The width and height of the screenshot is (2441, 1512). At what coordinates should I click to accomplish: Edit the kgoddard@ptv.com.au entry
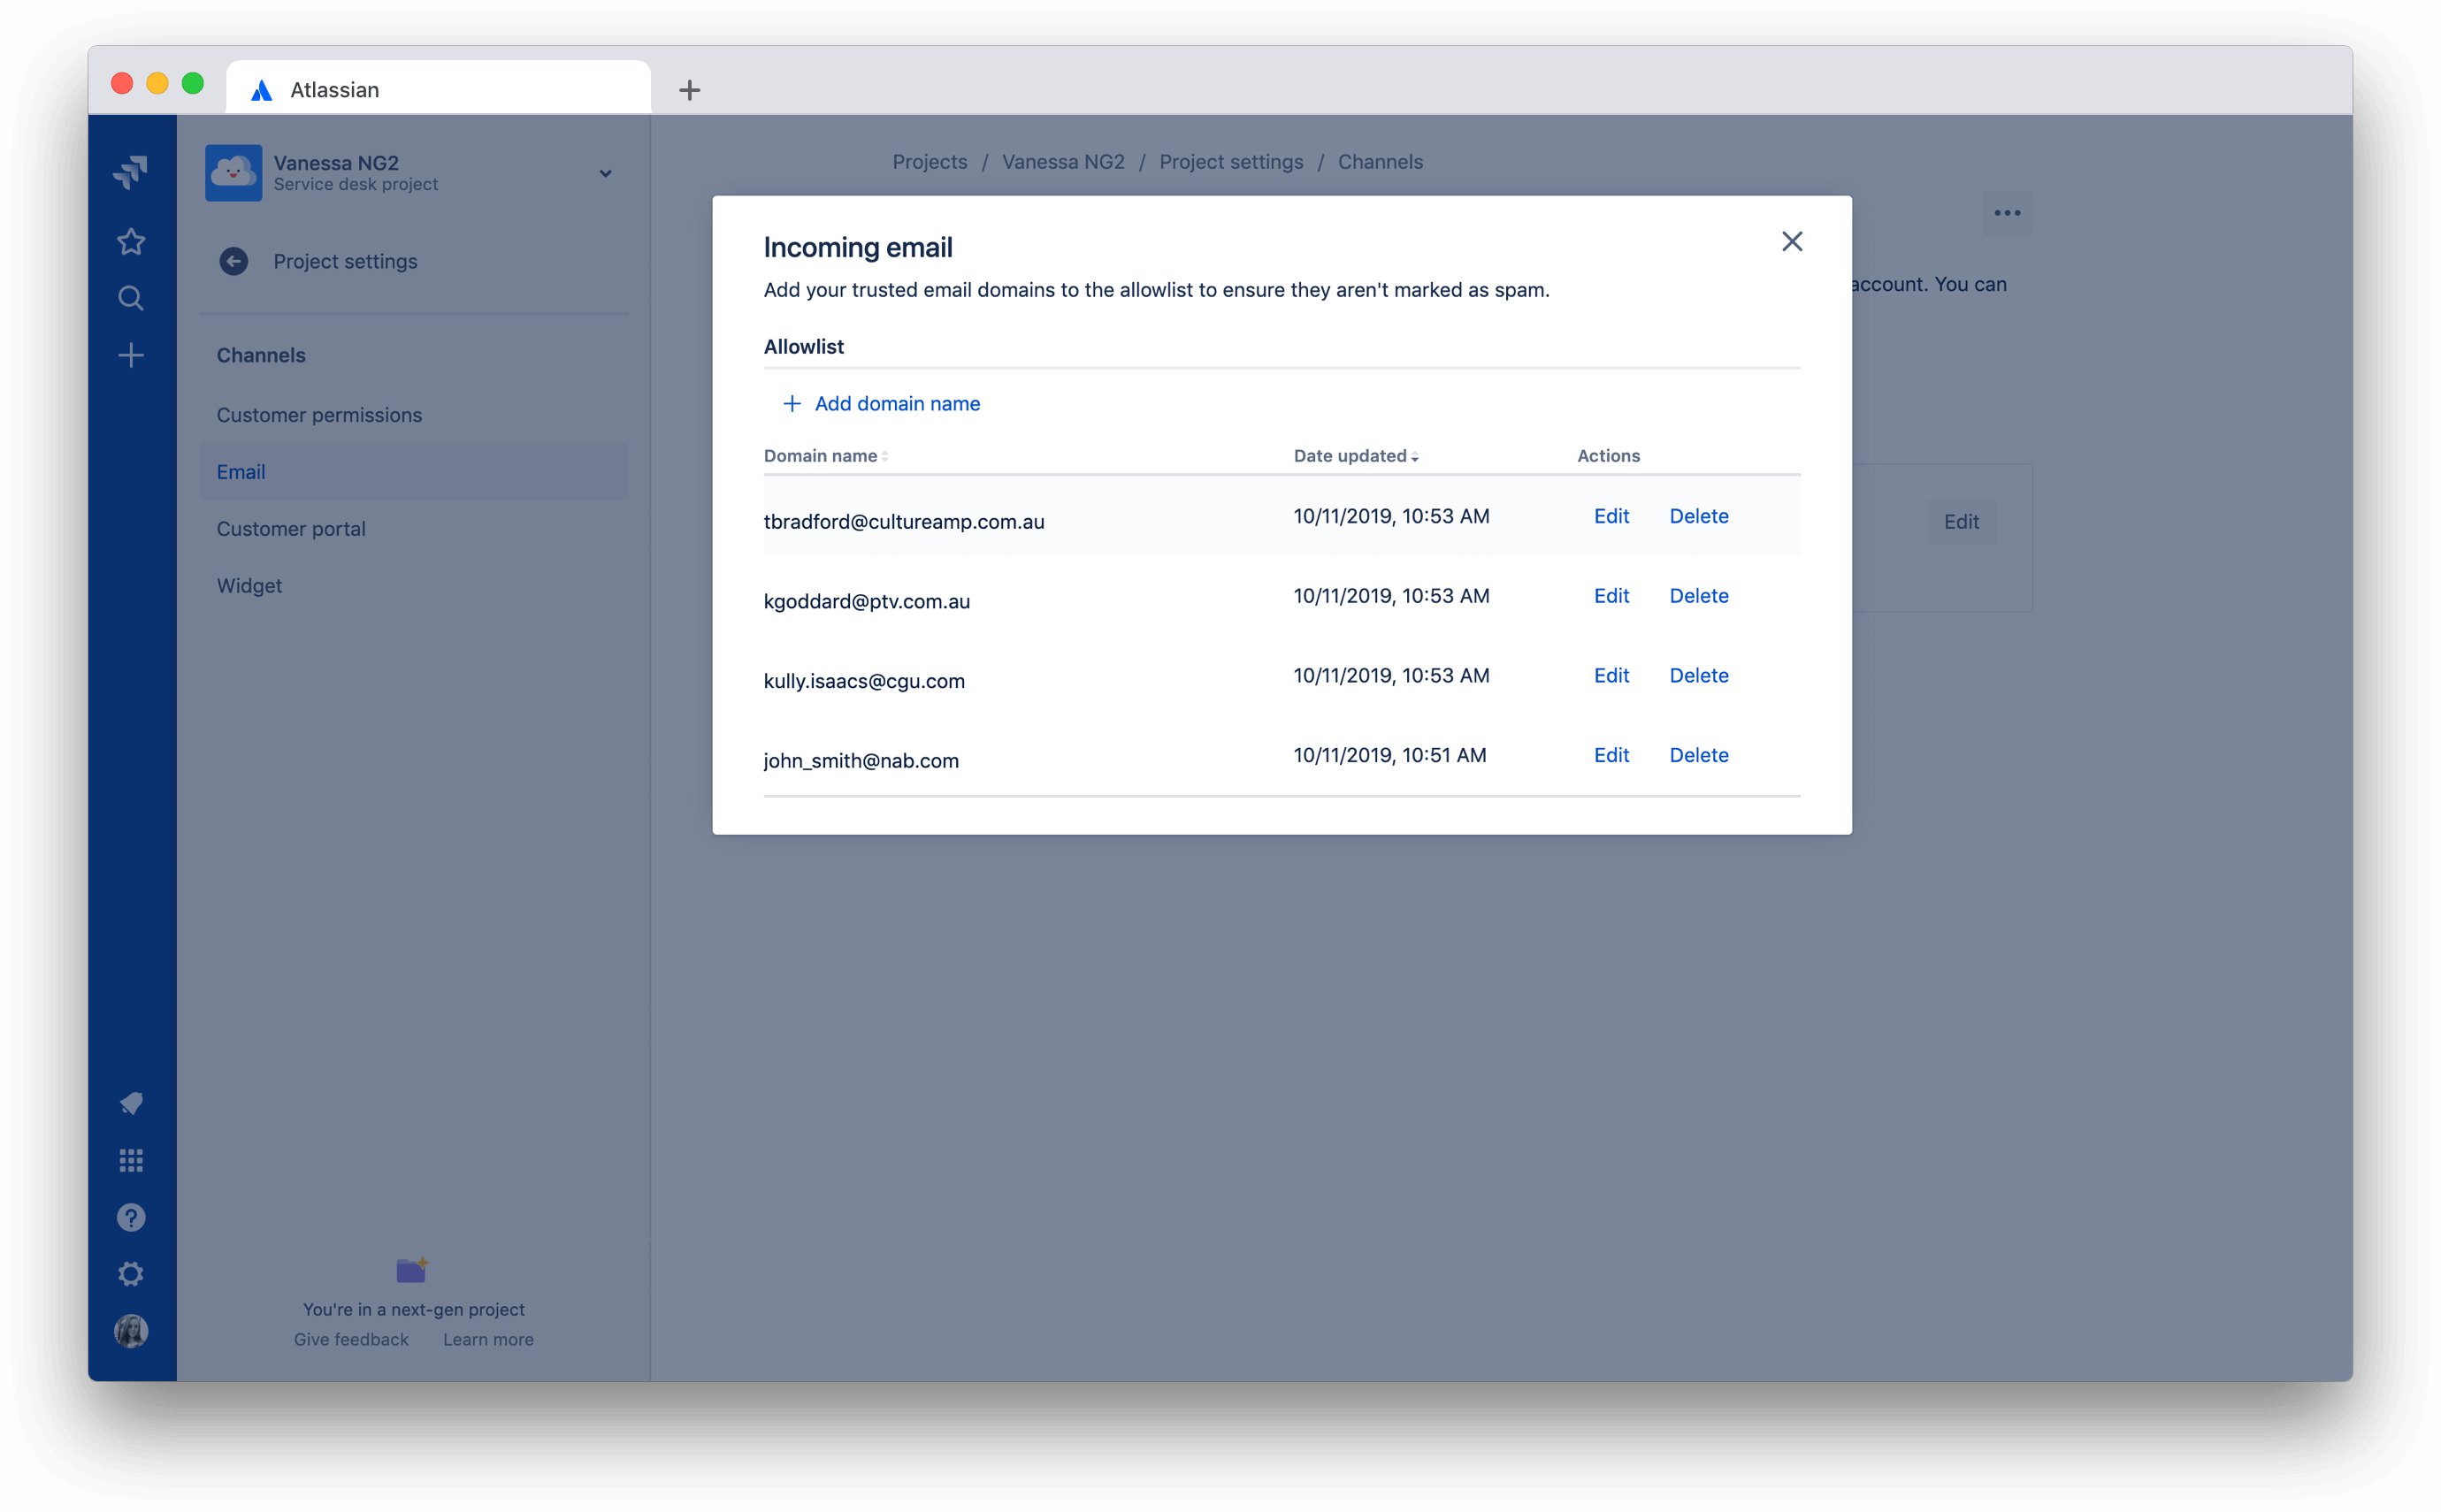[x=1611, y=596]
